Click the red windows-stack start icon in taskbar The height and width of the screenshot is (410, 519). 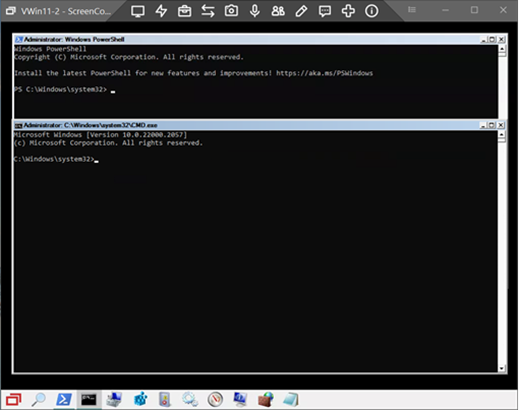click(x=14, y=399)
